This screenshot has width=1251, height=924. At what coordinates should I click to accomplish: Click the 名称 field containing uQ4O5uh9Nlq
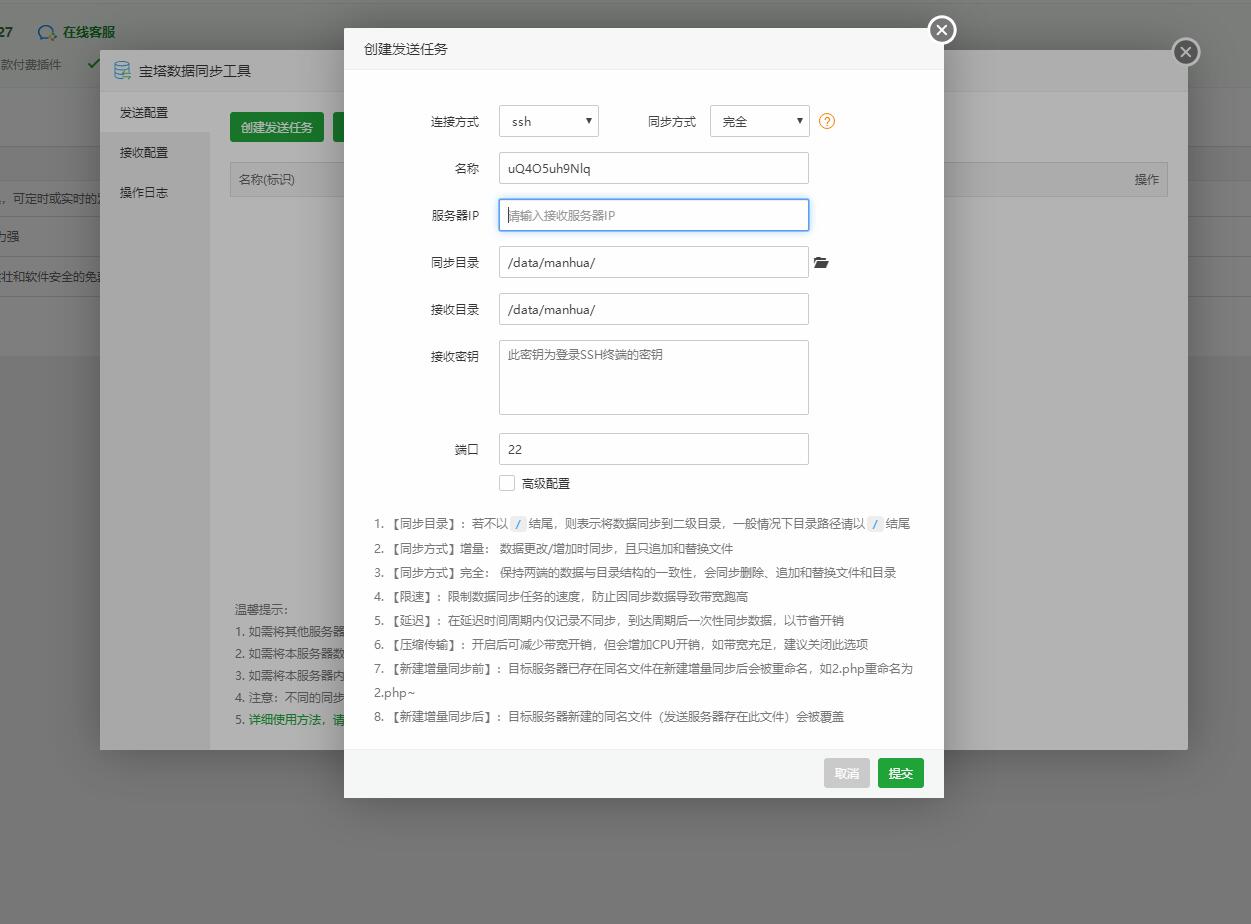point(653,167)
